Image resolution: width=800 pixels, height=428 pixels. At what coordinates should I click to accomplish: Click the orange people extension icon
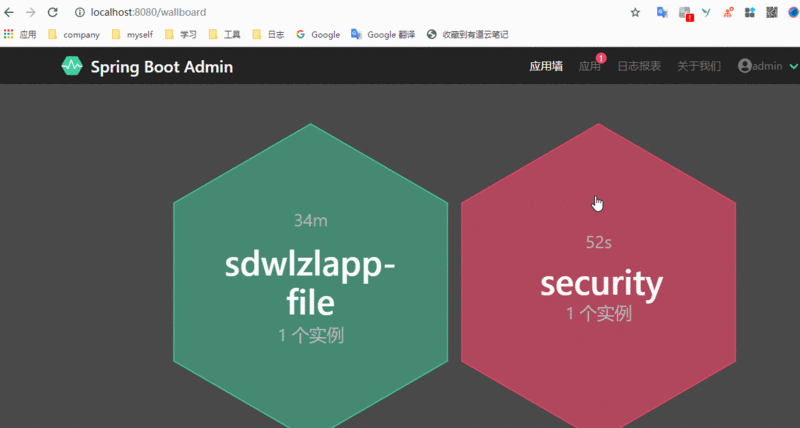[728, 12]
